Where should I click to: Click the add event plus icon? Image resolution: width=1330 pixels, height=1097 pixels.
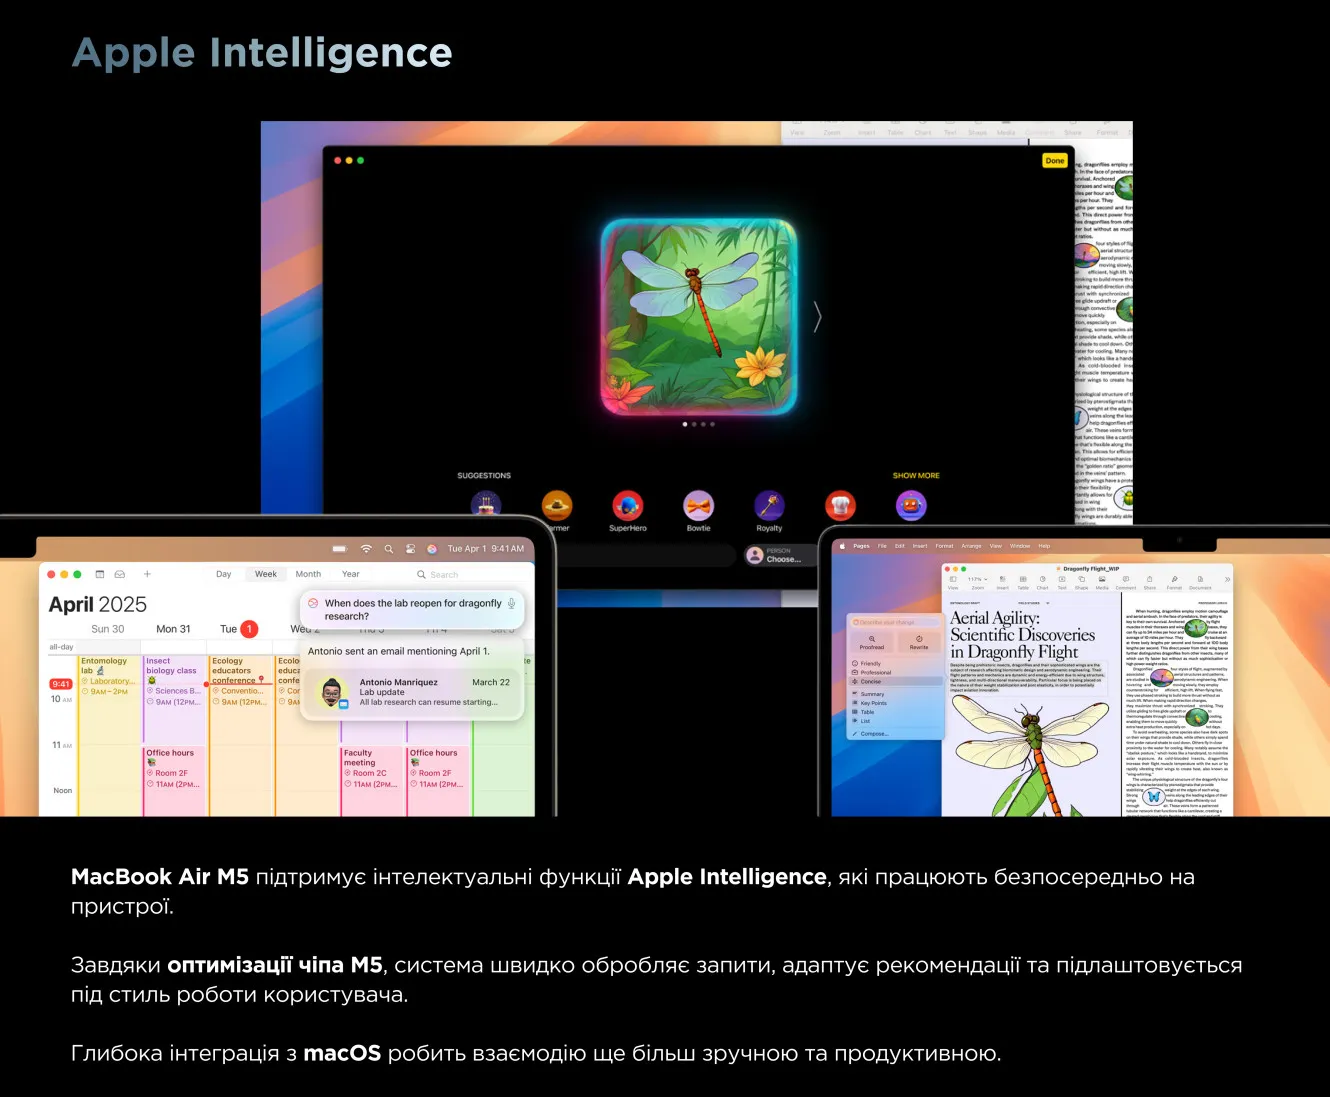[x=147, y=574]
